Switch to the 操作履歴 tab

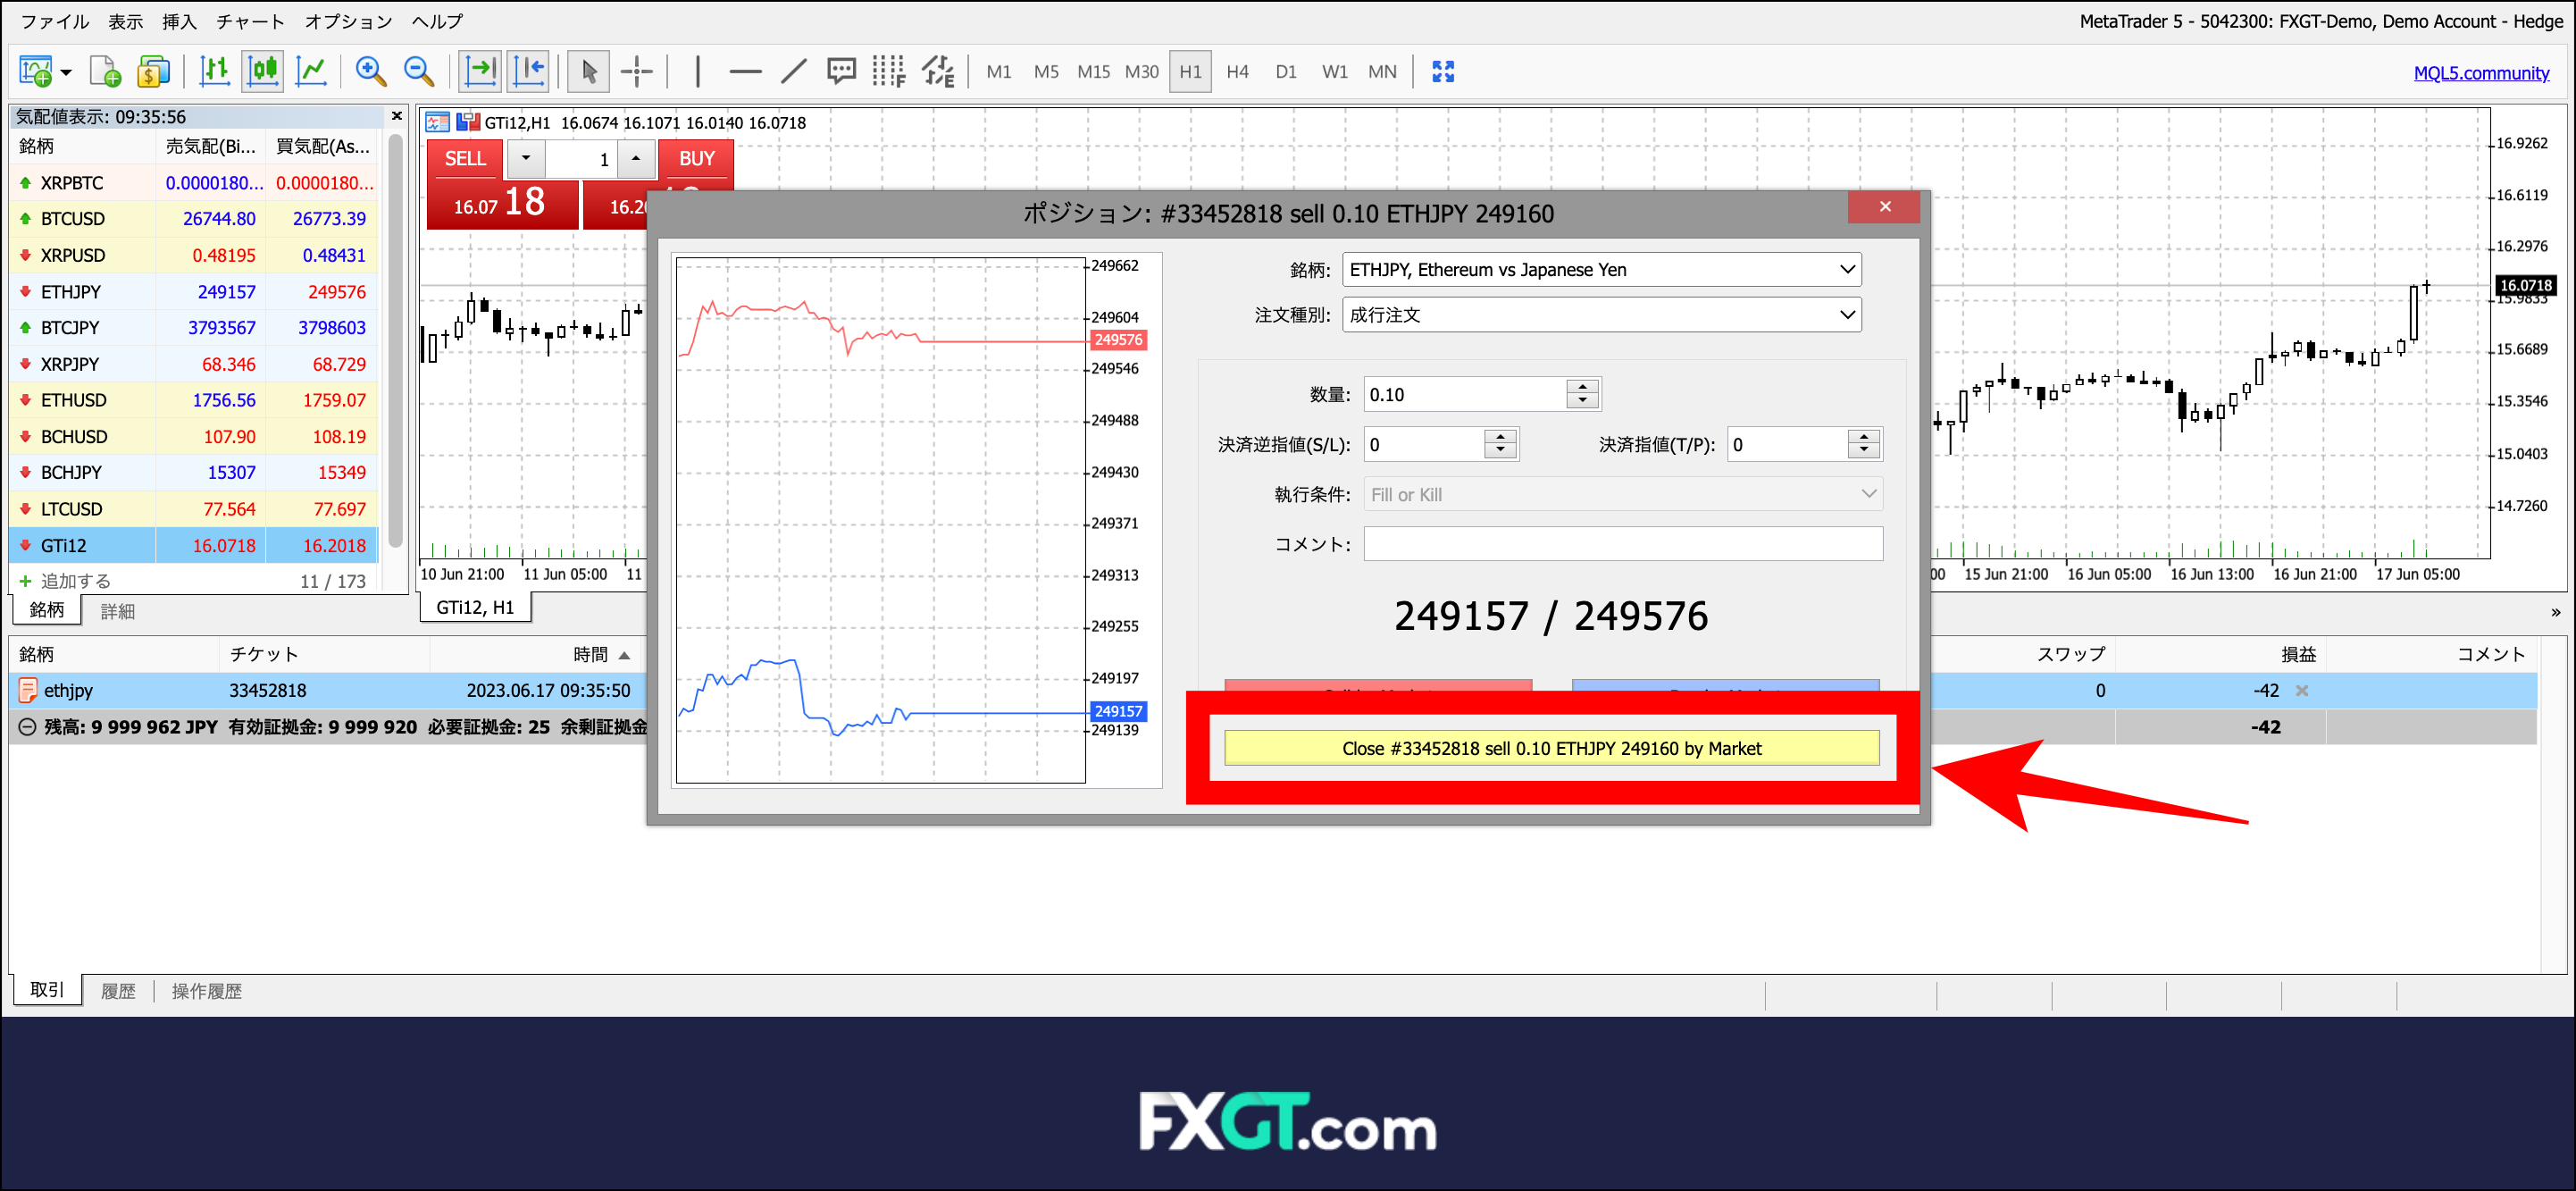(x=206, y=991)
